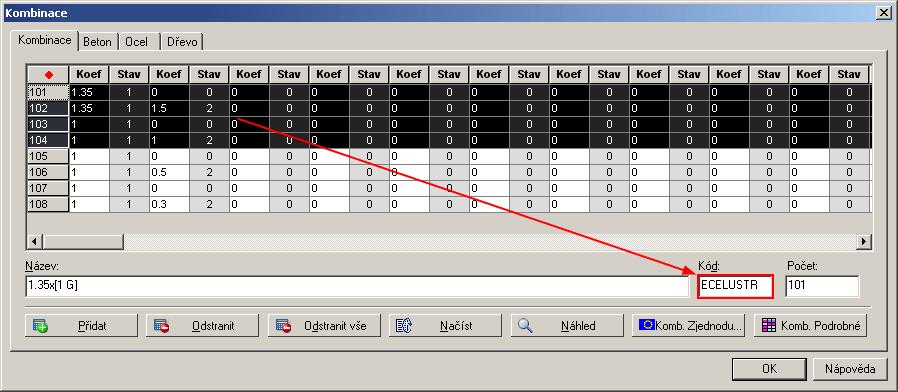
Task: Click second Stav cell 2 in row 106
Action: 210,172
